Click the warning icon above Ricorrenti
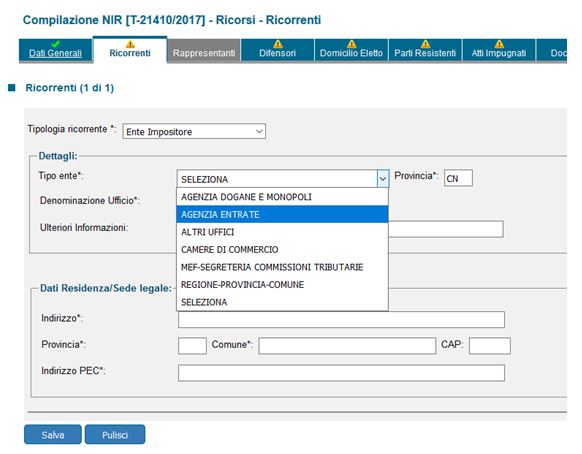The height and width of the screenshot is (454, 582). pyautogui.click(x=130, y=44)
